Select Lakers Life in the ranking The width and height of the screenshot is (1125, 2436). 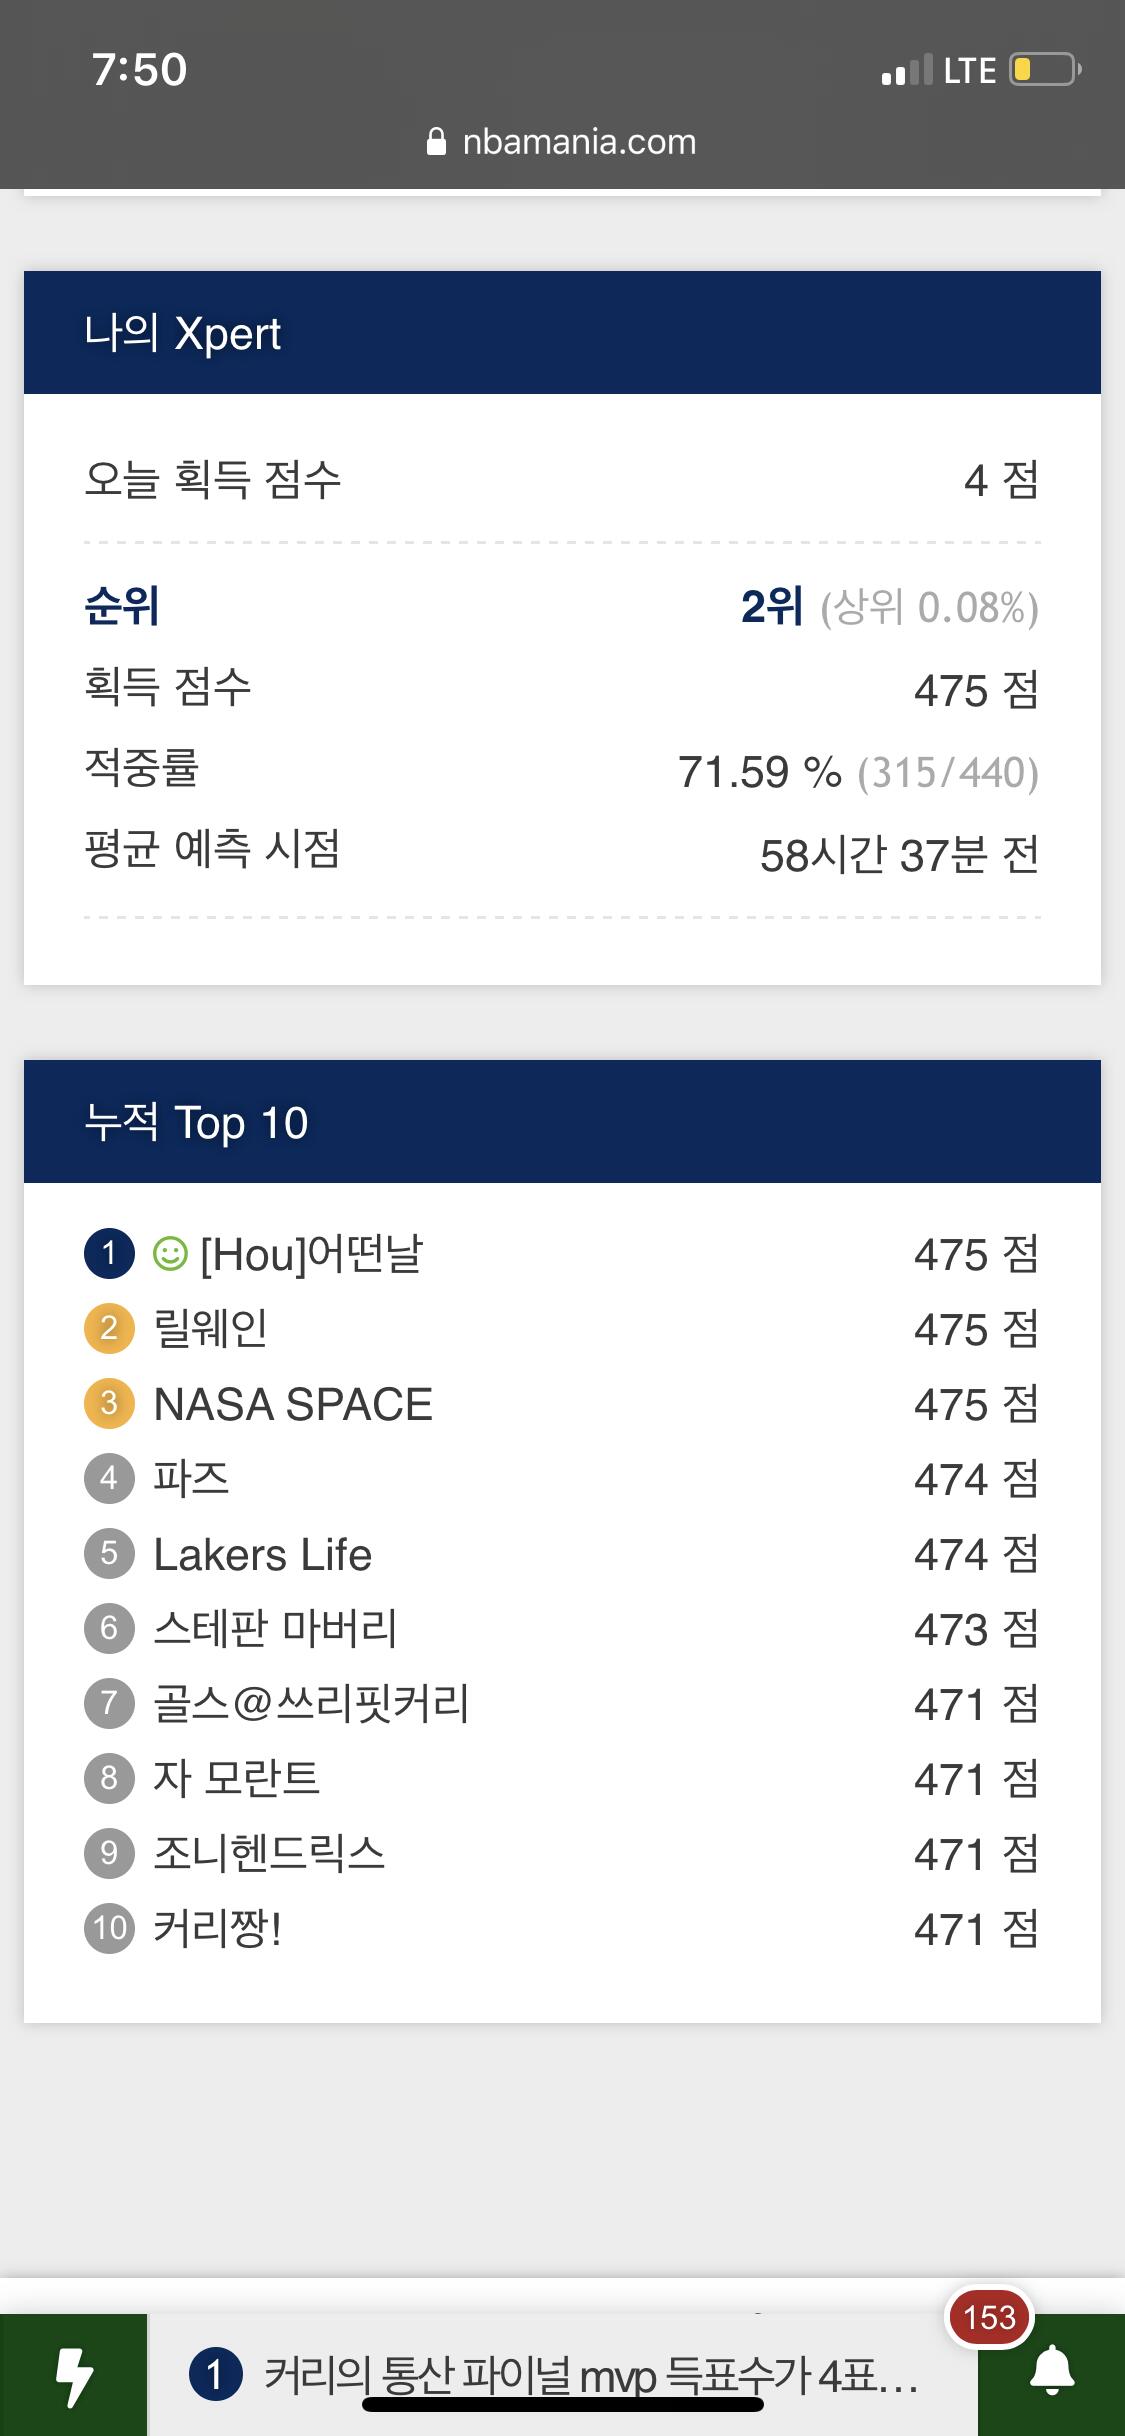coord(262,1554)
